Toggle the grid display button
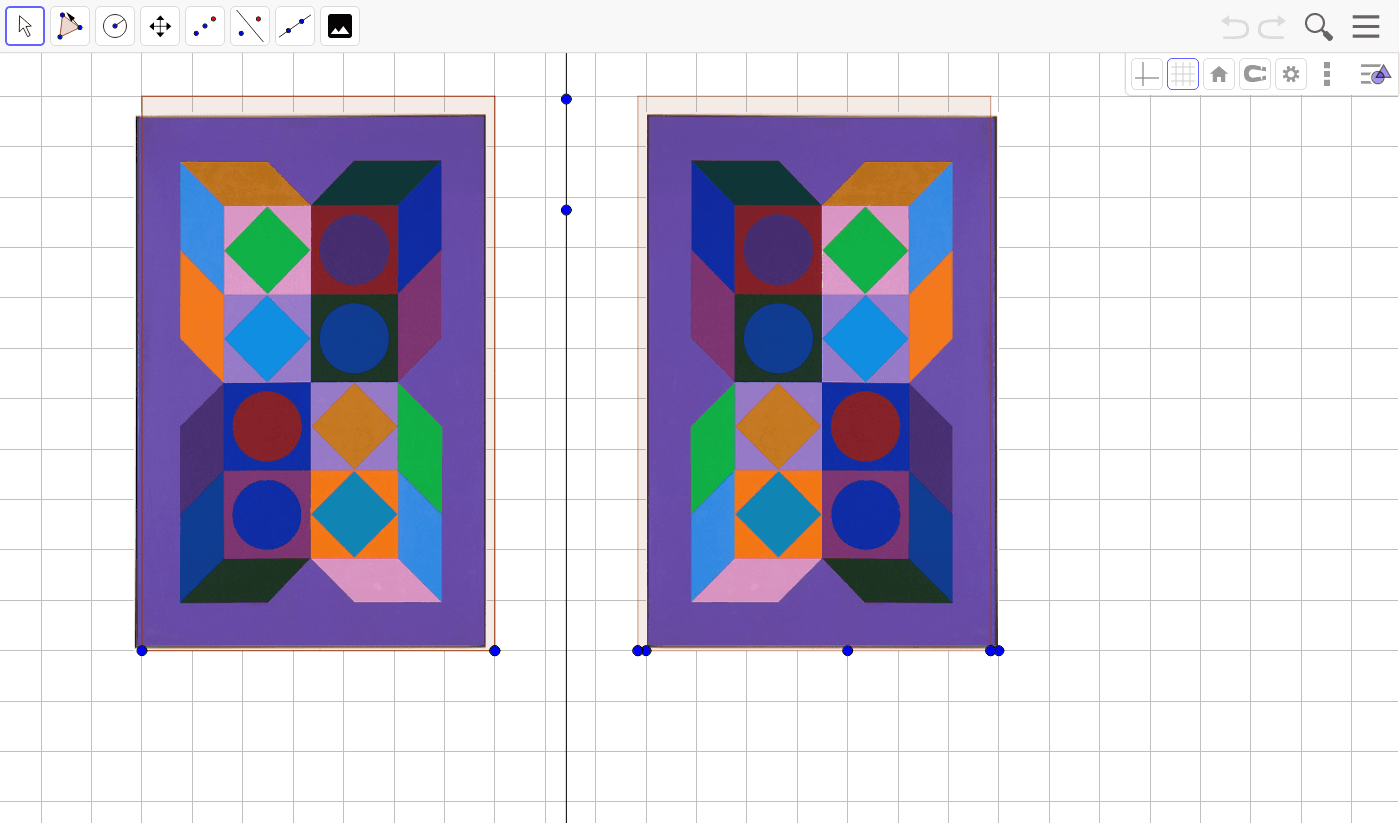This screenshot has width=1400, height=825. click(1183, 74)
